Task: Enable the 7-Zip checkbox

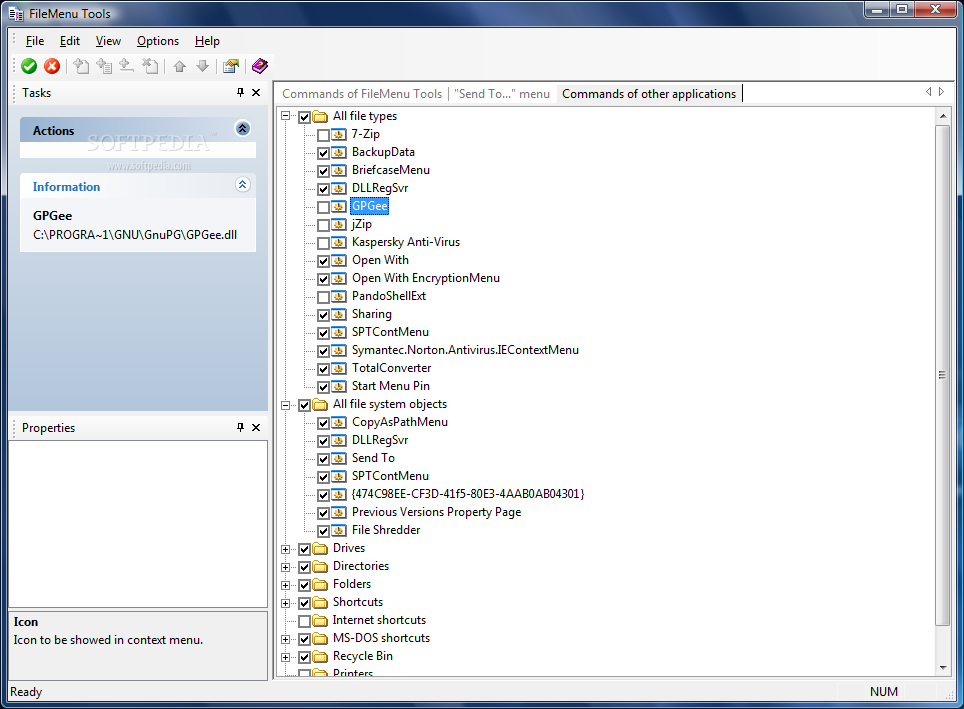Action: [x=323, y=135]
